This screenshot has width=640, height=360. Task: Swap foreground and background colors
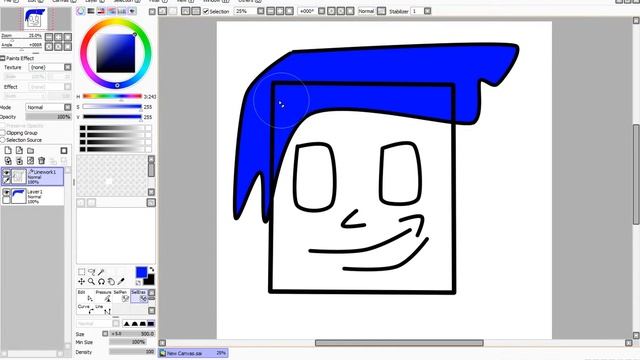click(x=152, y=269)
